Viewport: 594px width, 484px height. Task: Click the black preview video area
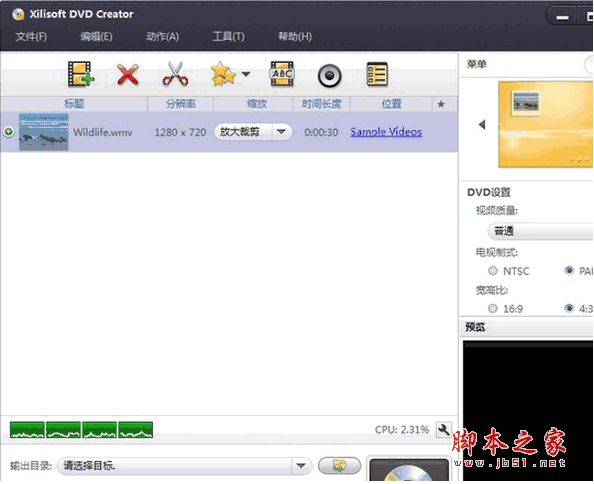(x=528, y=411)
